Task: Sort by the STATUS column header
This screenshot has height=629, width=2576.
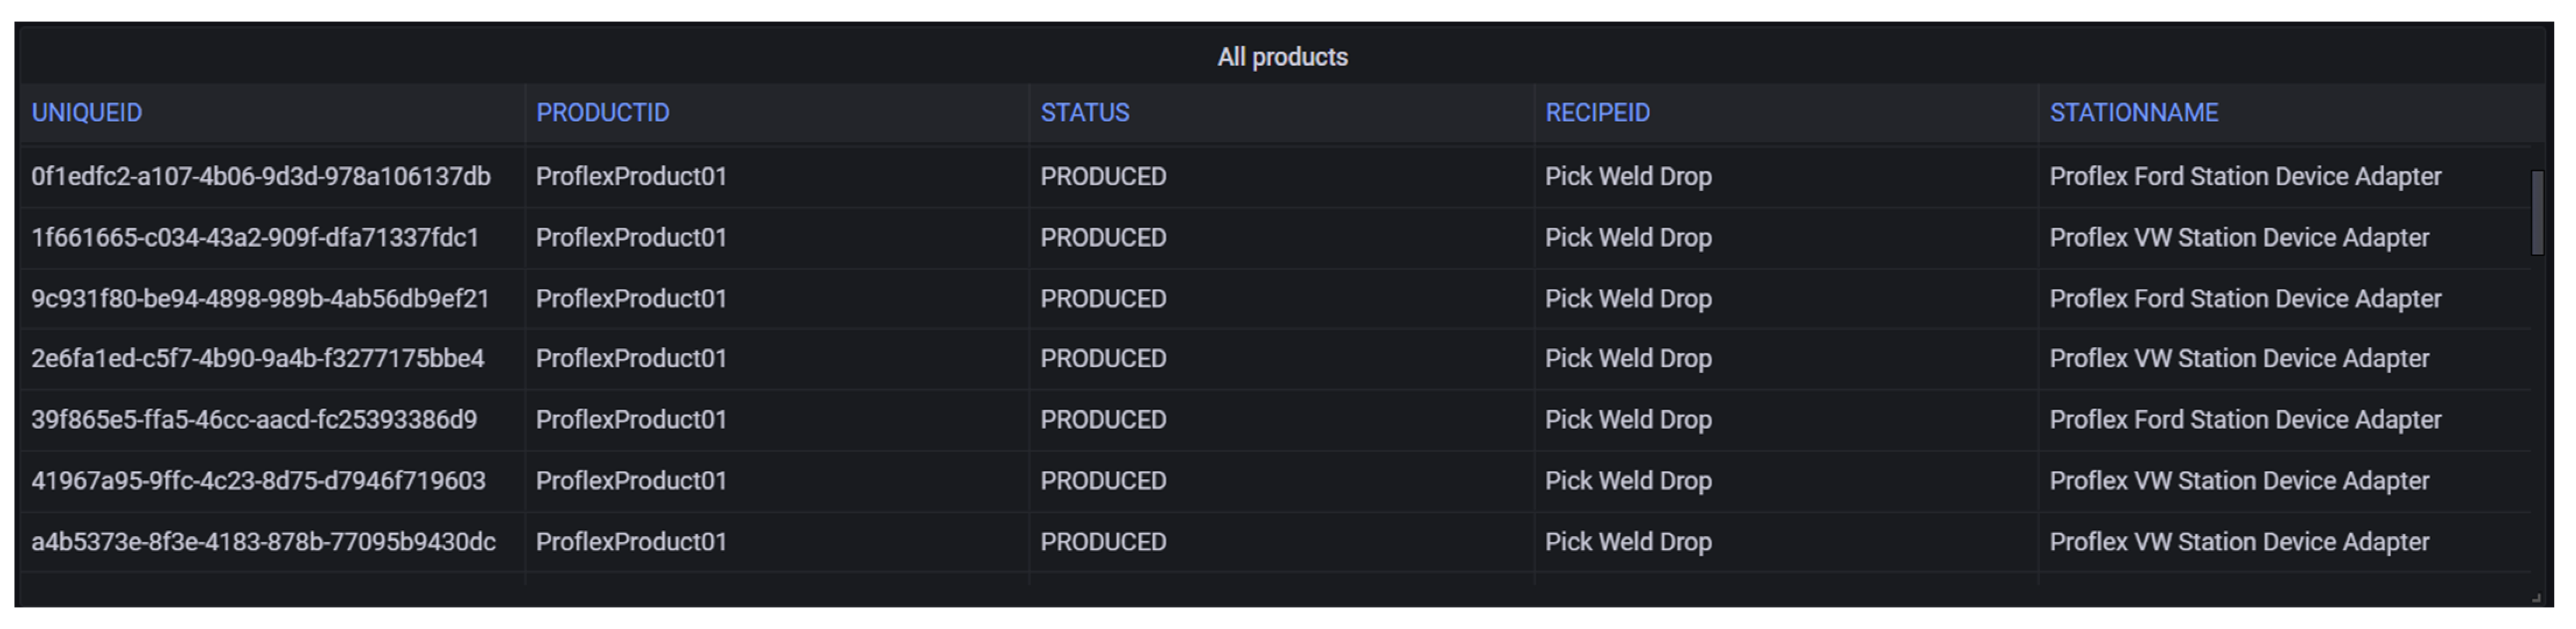Action: point(1084,113)
